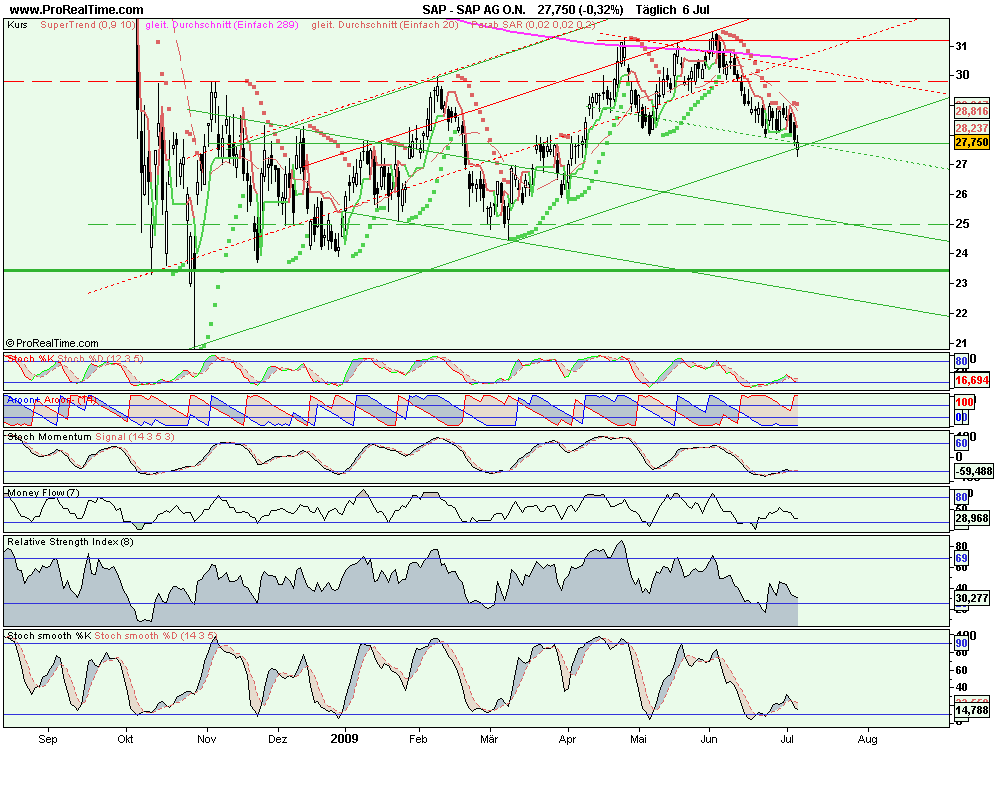
Task: Click the 'Aroon+ Aroon- (14)' panel label
Action: click(x=52, y=399)
